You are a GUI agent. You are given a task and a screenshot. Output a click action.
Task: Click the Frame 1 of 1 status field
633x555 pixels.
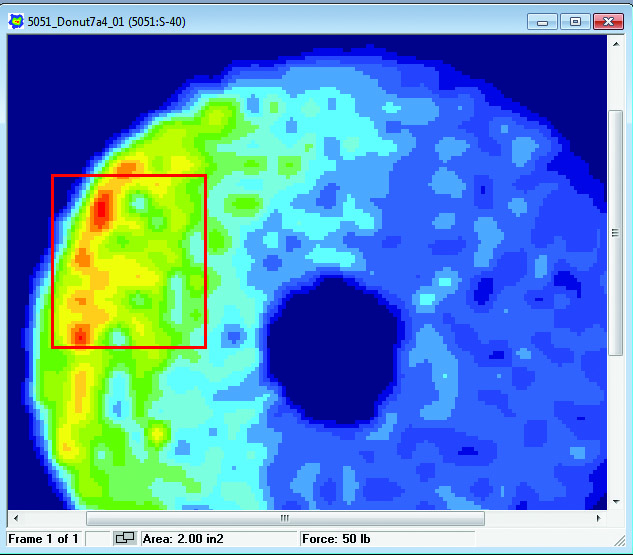(x=43, y=539)
